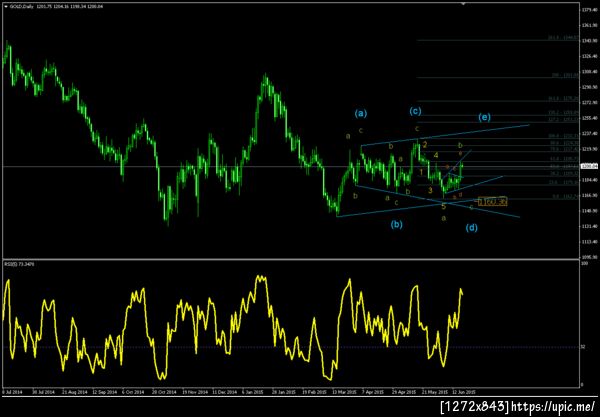This screenshot has width=600, height=417.
Task: Click the orange wave number 2
Action: coord(425,145)
